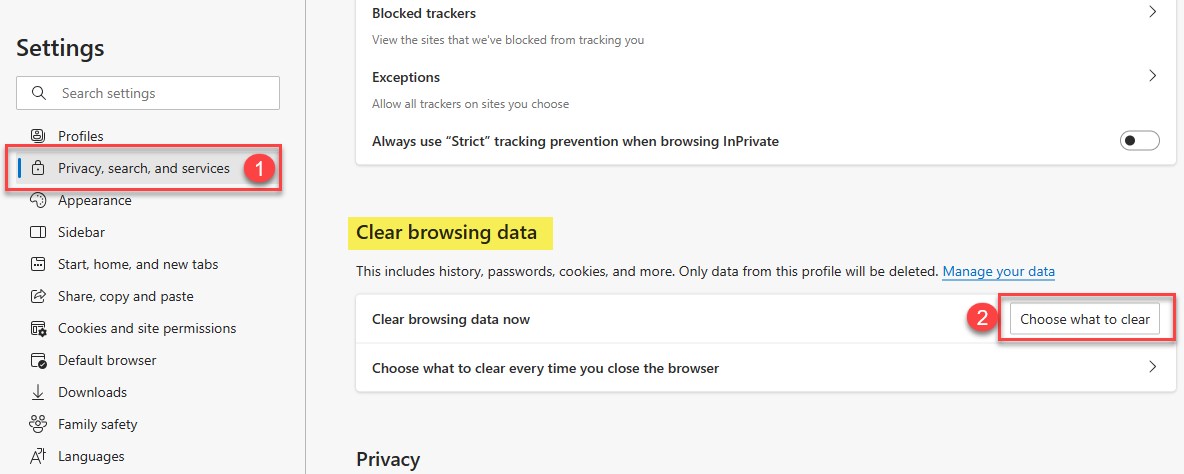Screen dimensions: 1184x474
Task: Click the Appearance palette icon
Action: pos(38,200)
